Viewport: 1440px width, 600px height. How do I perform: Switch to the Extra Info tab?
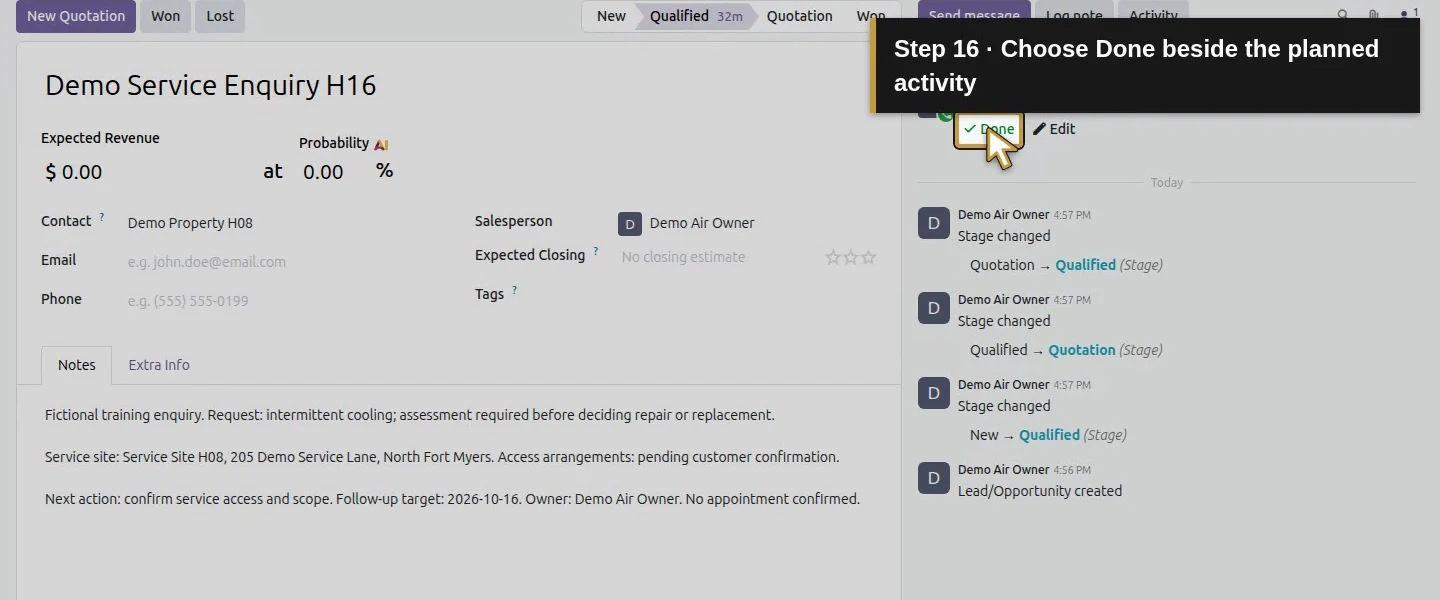[x=159, y=365]
